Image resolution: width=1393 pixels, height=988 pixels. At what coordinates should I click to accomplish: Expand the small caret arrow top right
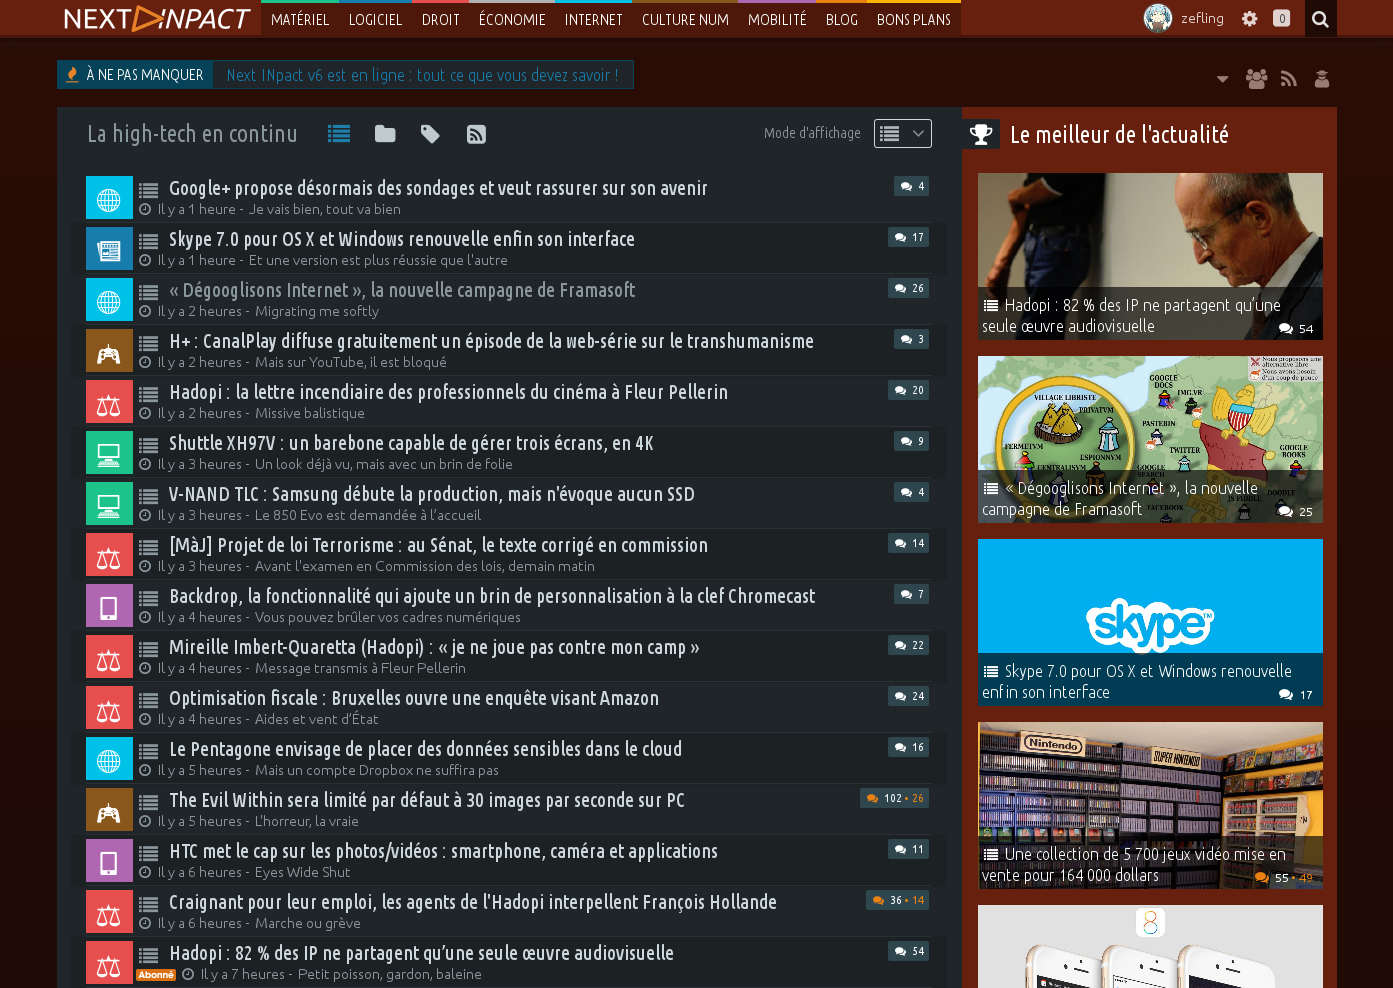pyautogui.click(x=1222, y=79)
